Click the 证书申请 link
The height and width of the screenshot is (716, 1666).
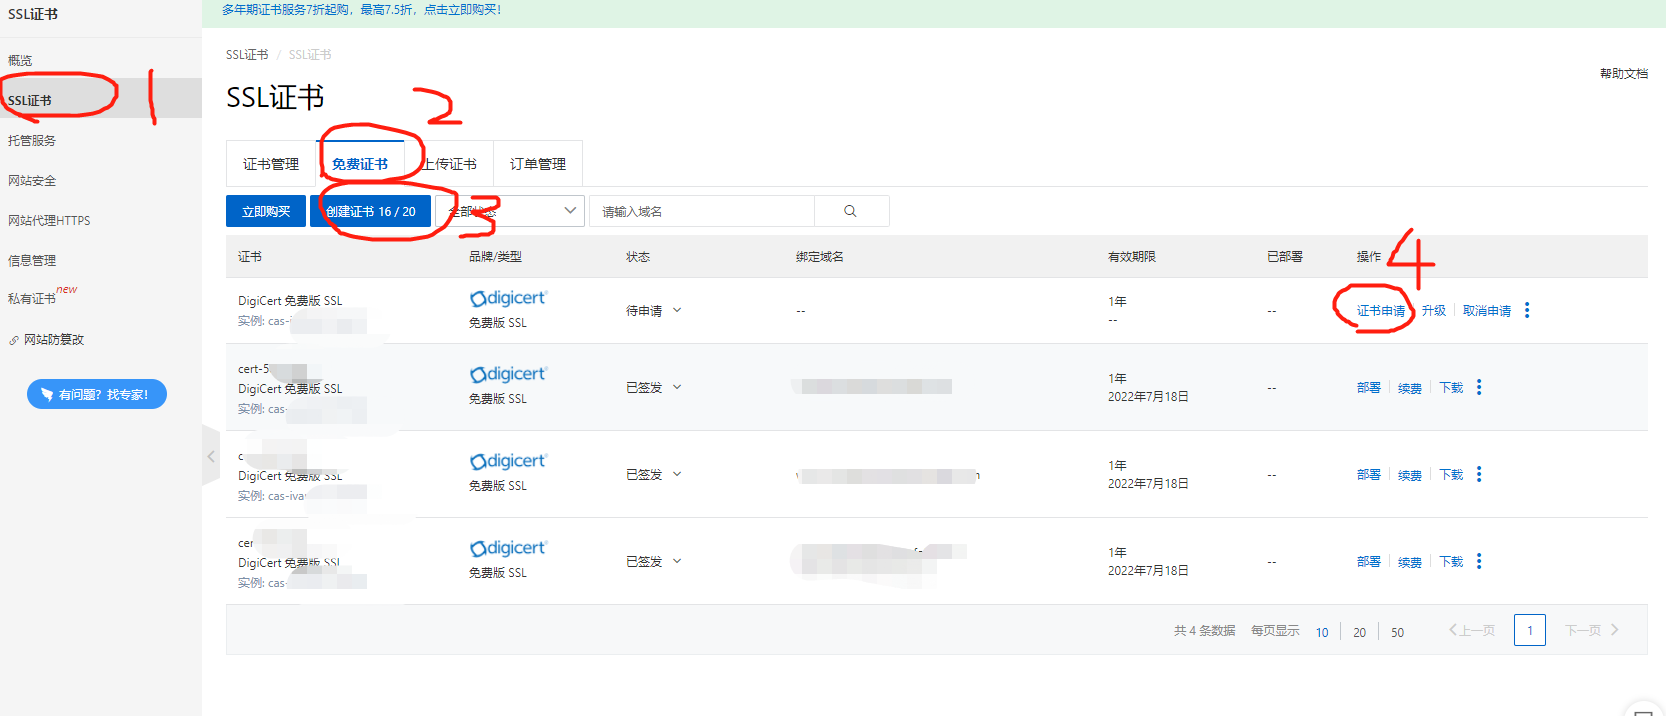tap(1381, 311)
